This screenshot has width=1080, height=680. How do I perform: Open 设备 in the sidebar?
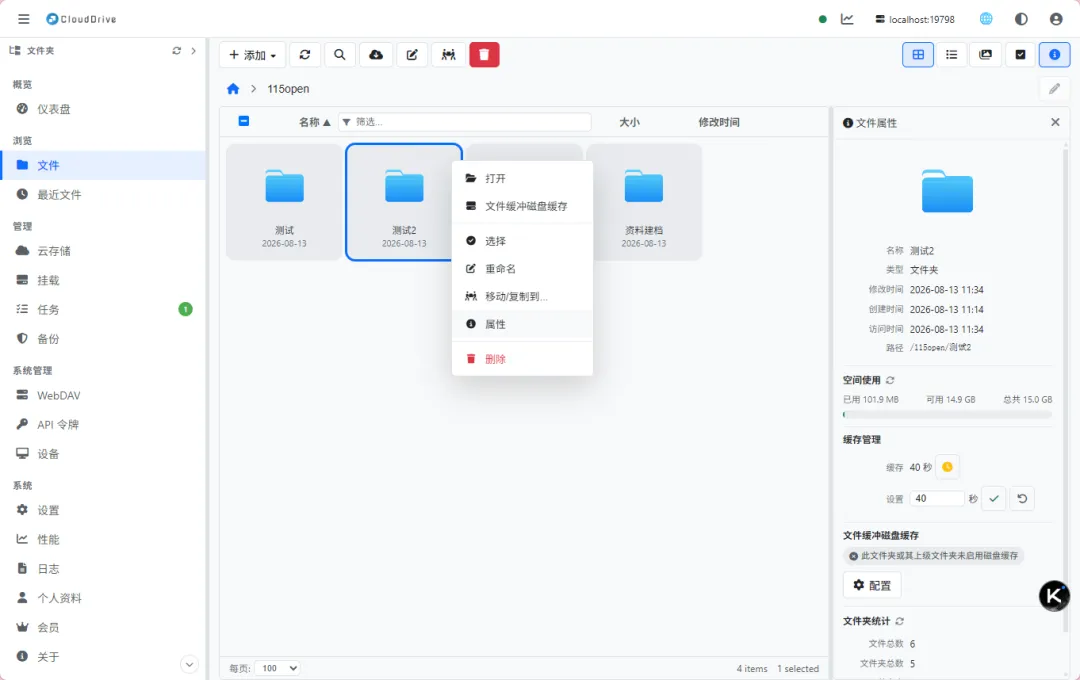point(103,454)
